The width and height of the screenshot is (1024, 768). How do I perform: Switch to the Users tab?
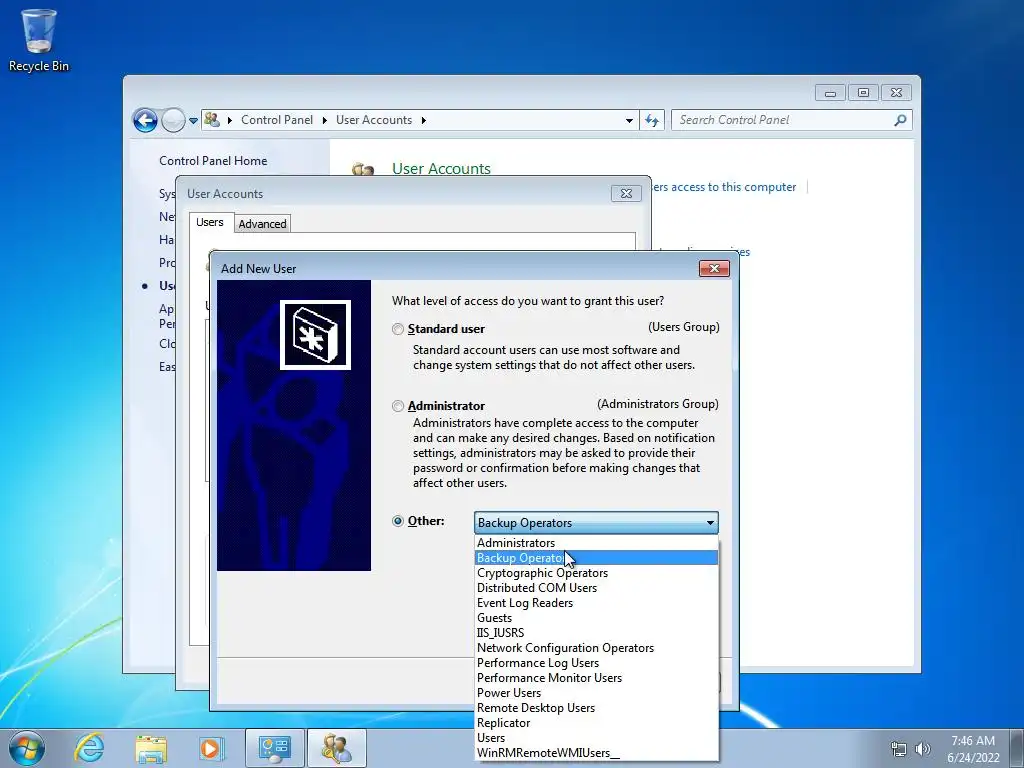click(210, 222)
